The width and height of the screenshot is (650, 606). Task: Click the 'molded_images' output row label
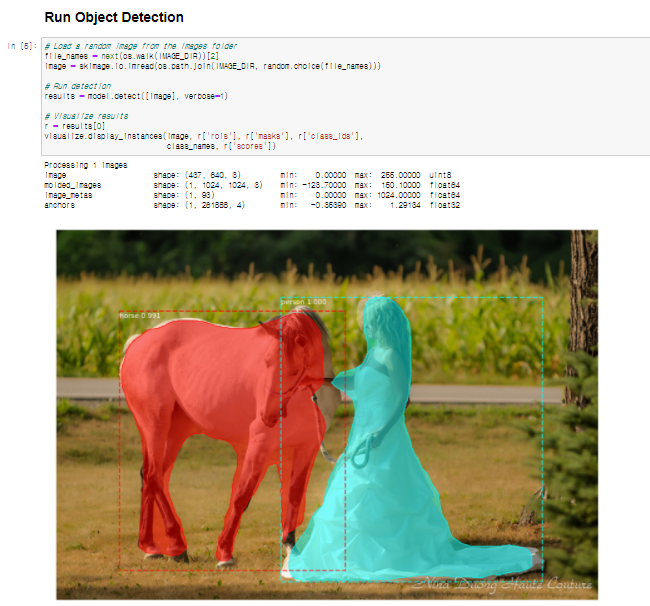click(73, 185)
